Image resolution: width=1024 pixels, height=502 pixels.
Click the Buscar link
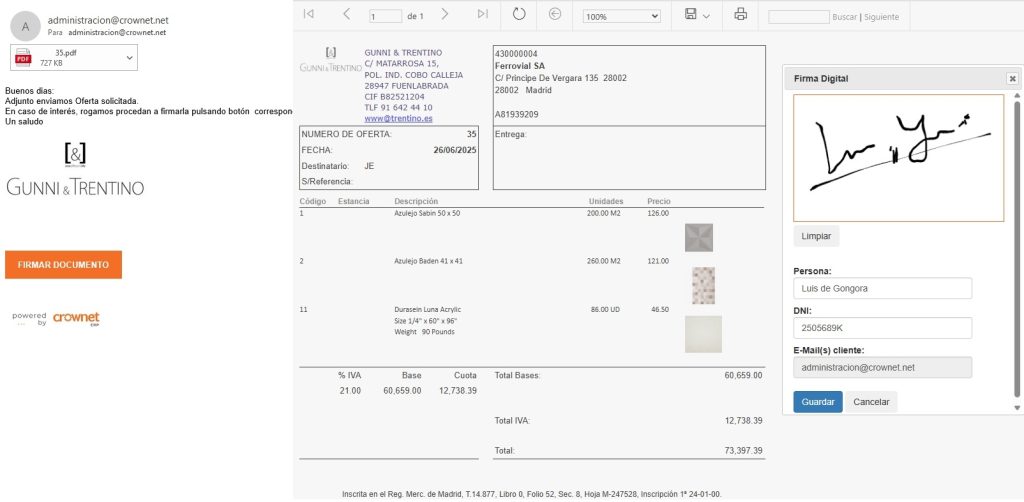click(844, 17)
